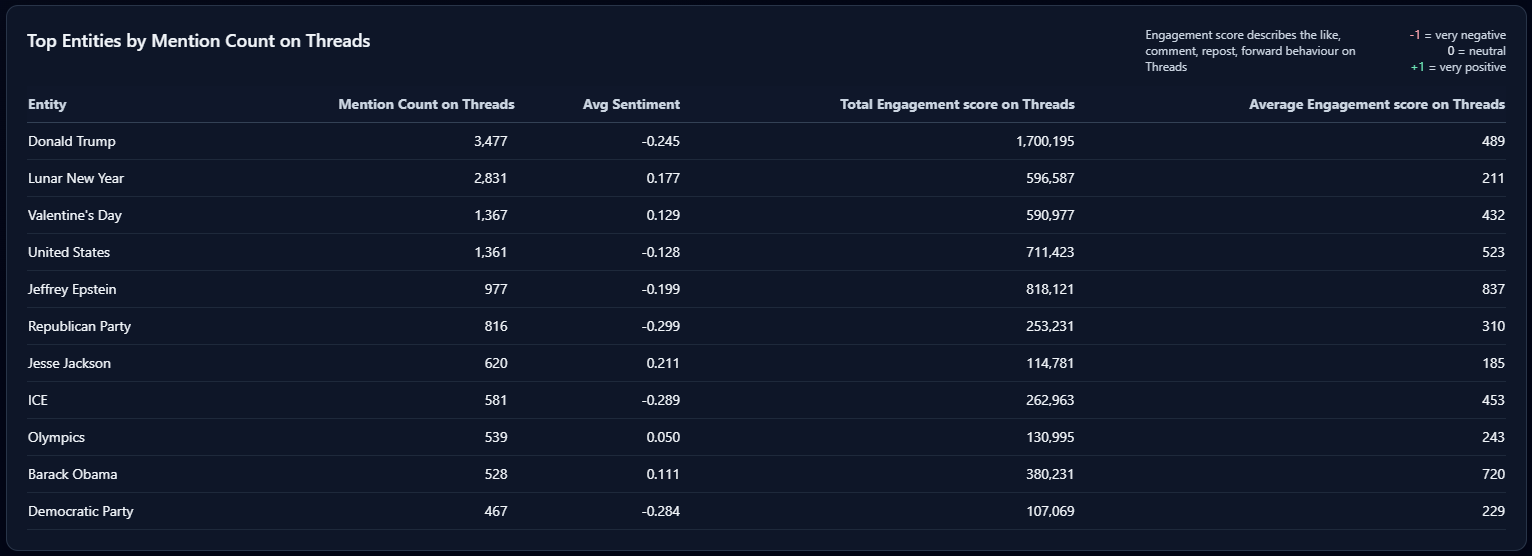Click the Entity column header
1532x556 pixels.
point(47,104)
